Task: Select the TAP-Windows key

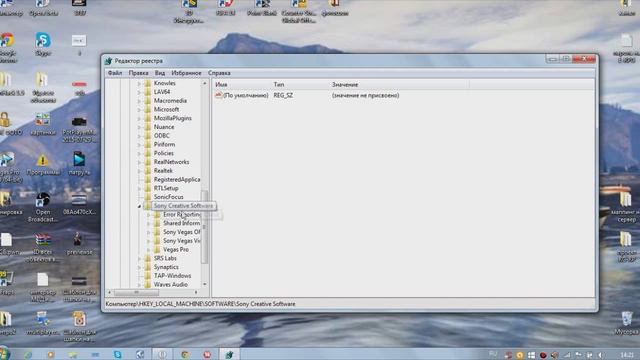Action: [172, 276]
